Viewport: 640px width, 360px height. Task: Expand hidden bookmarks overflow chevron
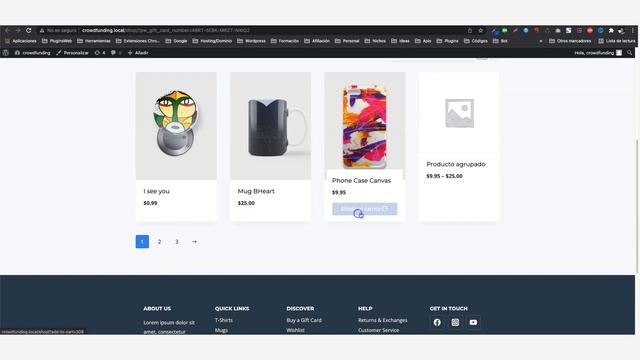541,41
